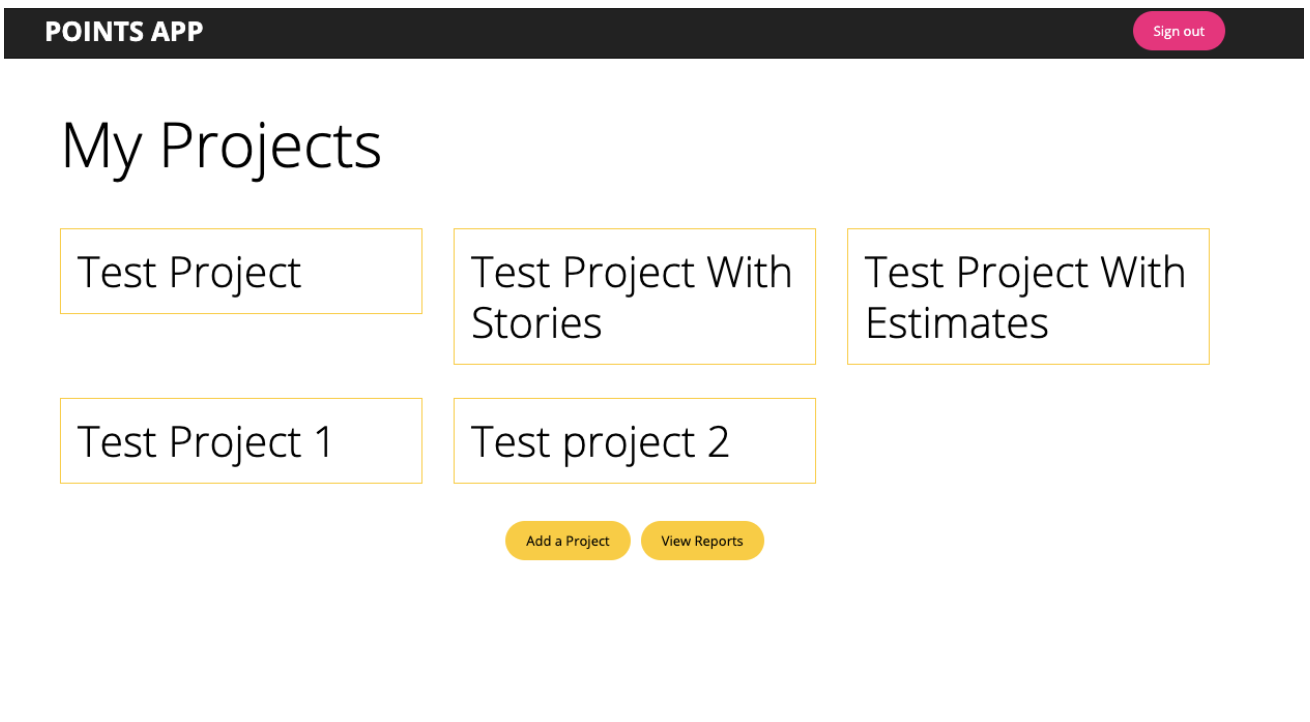Click the word Estimates in project title
This screenshot has height=722, width=1310.
[957, 323]
